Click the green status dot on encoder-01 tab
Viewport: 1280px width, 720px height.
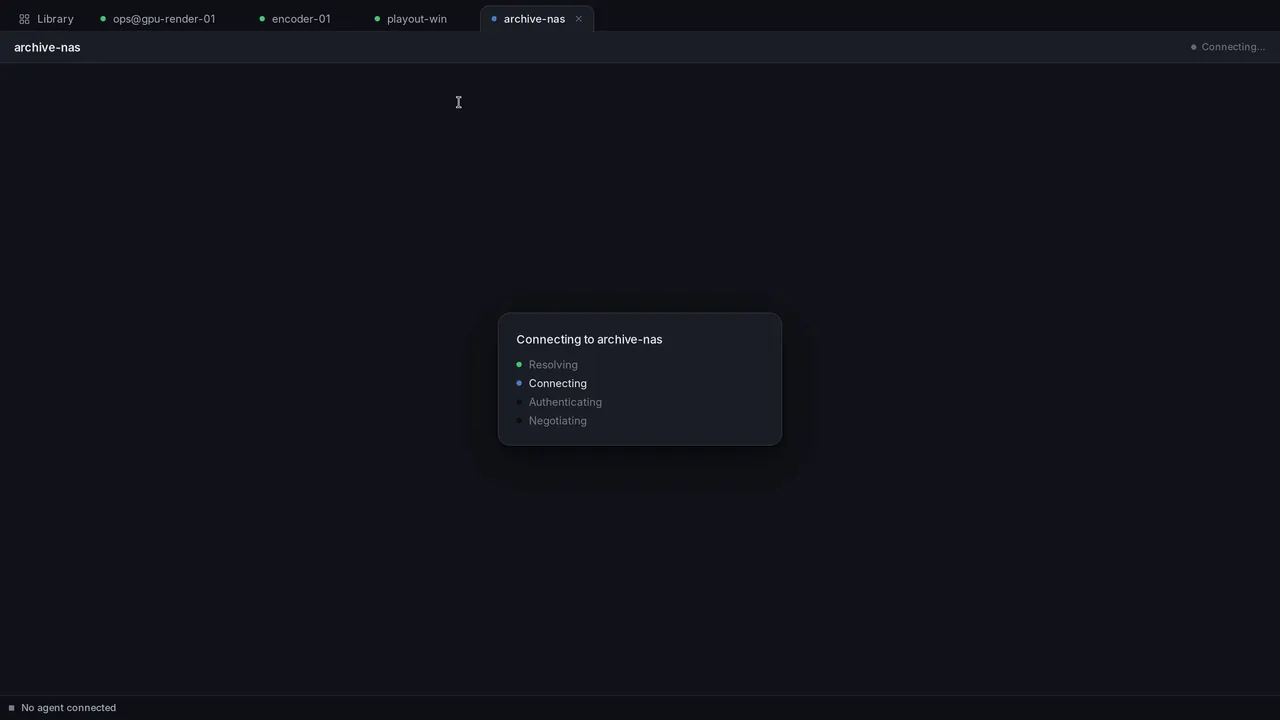[262, 19]
